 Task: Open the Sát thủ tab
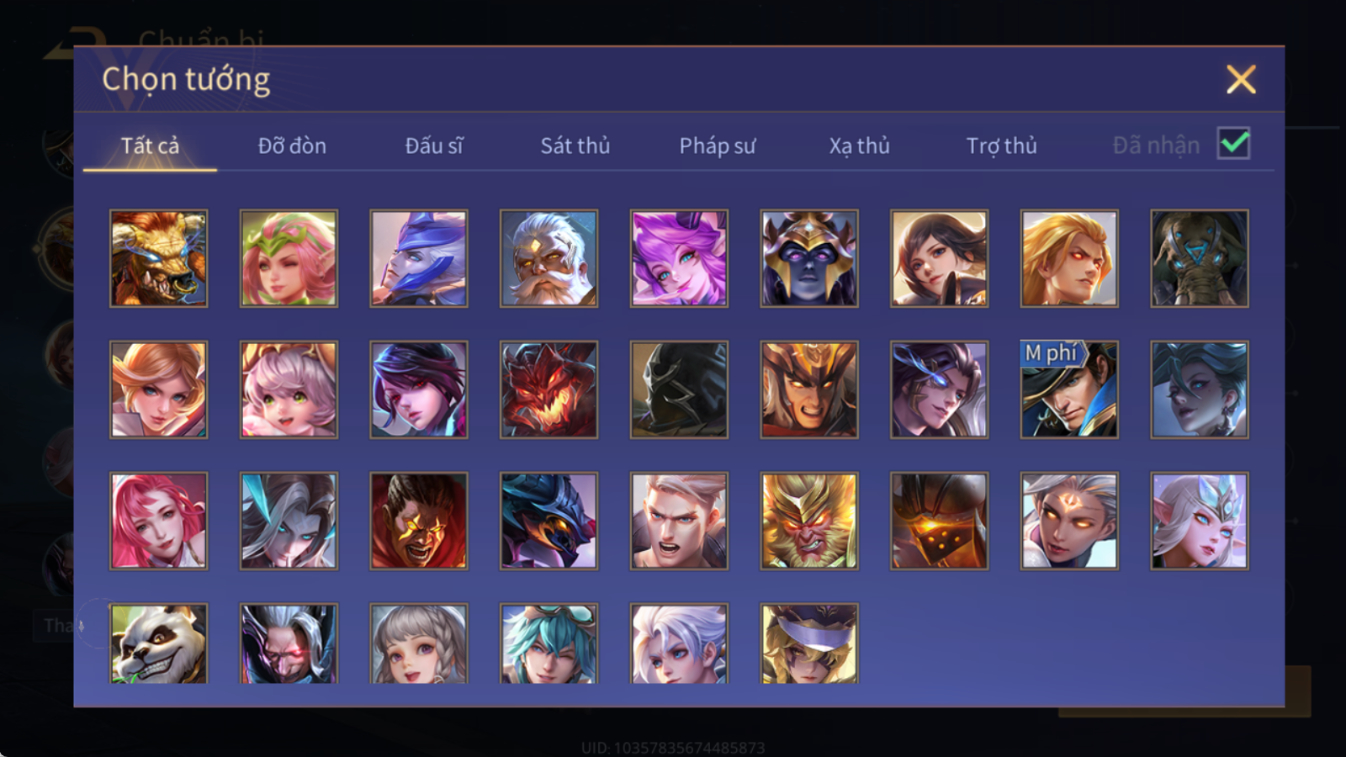pyautogui.click(x=575, y=146)
